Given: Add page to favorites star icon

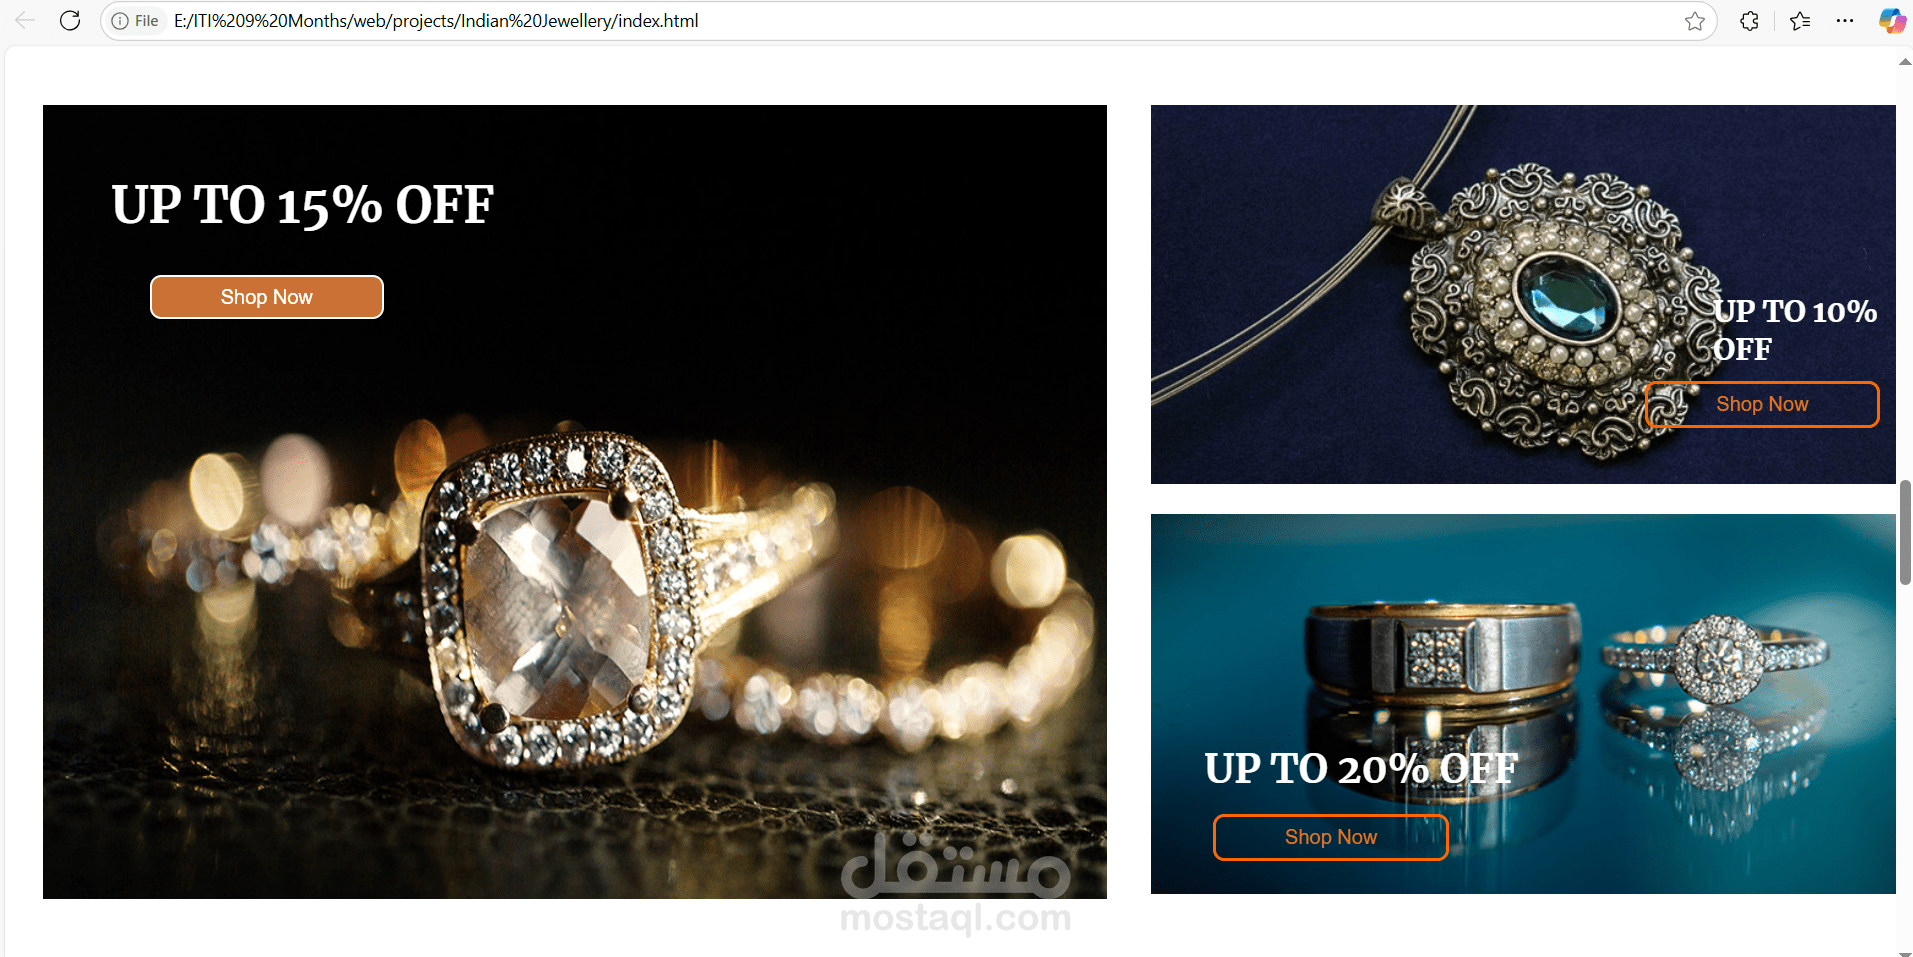Looking at the screenshot, I should click(x=1694, y=21).
